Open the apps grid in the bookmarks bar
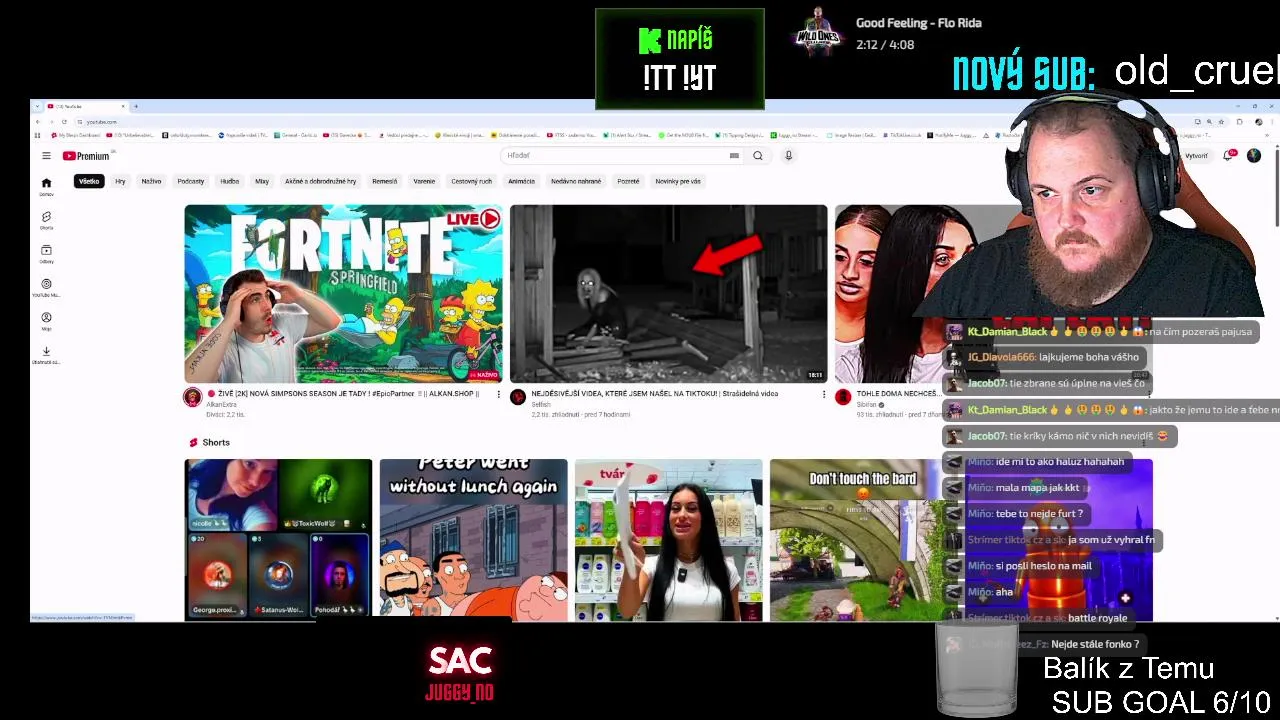Viewport: 1280px width, 720px height. pos(38,135)
